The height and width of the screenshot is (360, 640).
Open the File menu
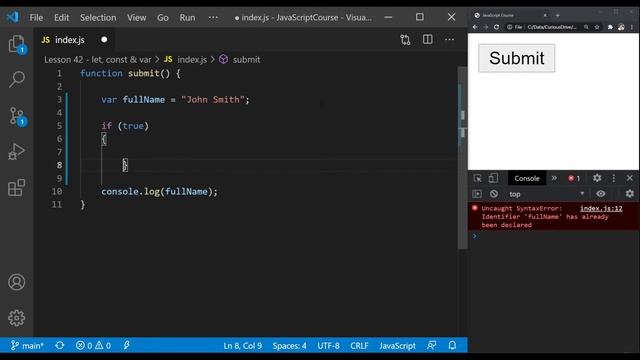point(36,18)
